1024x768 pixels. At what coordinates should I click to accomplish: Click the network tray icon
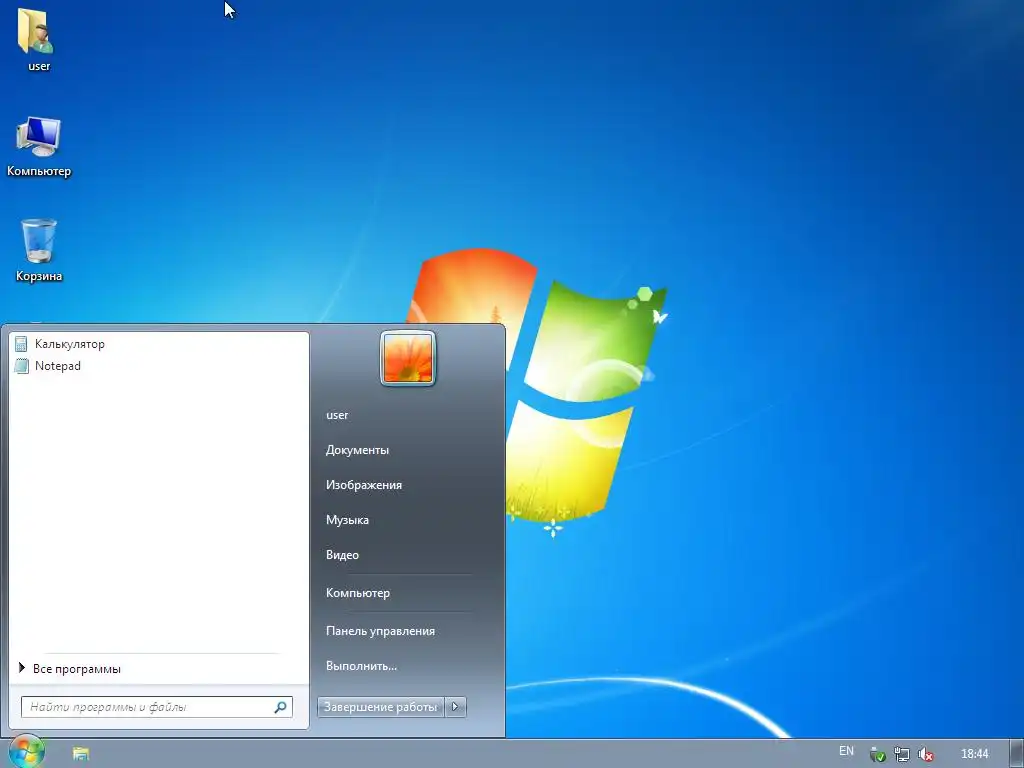902,754
